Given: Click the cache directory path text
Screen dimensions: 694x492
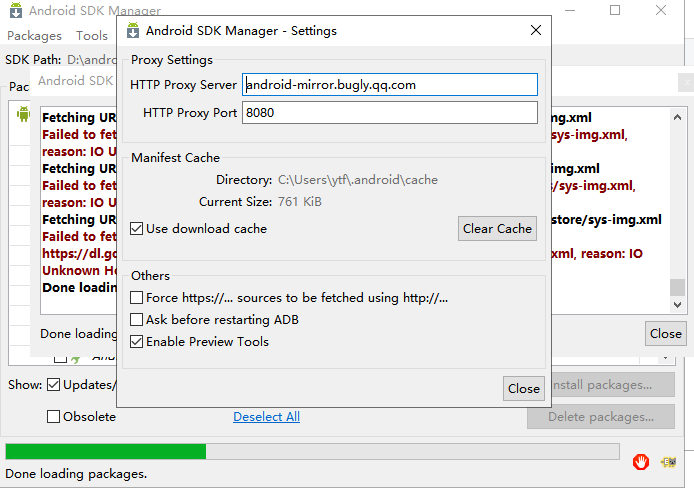Looking at the screenshot, I should [358, 180].
